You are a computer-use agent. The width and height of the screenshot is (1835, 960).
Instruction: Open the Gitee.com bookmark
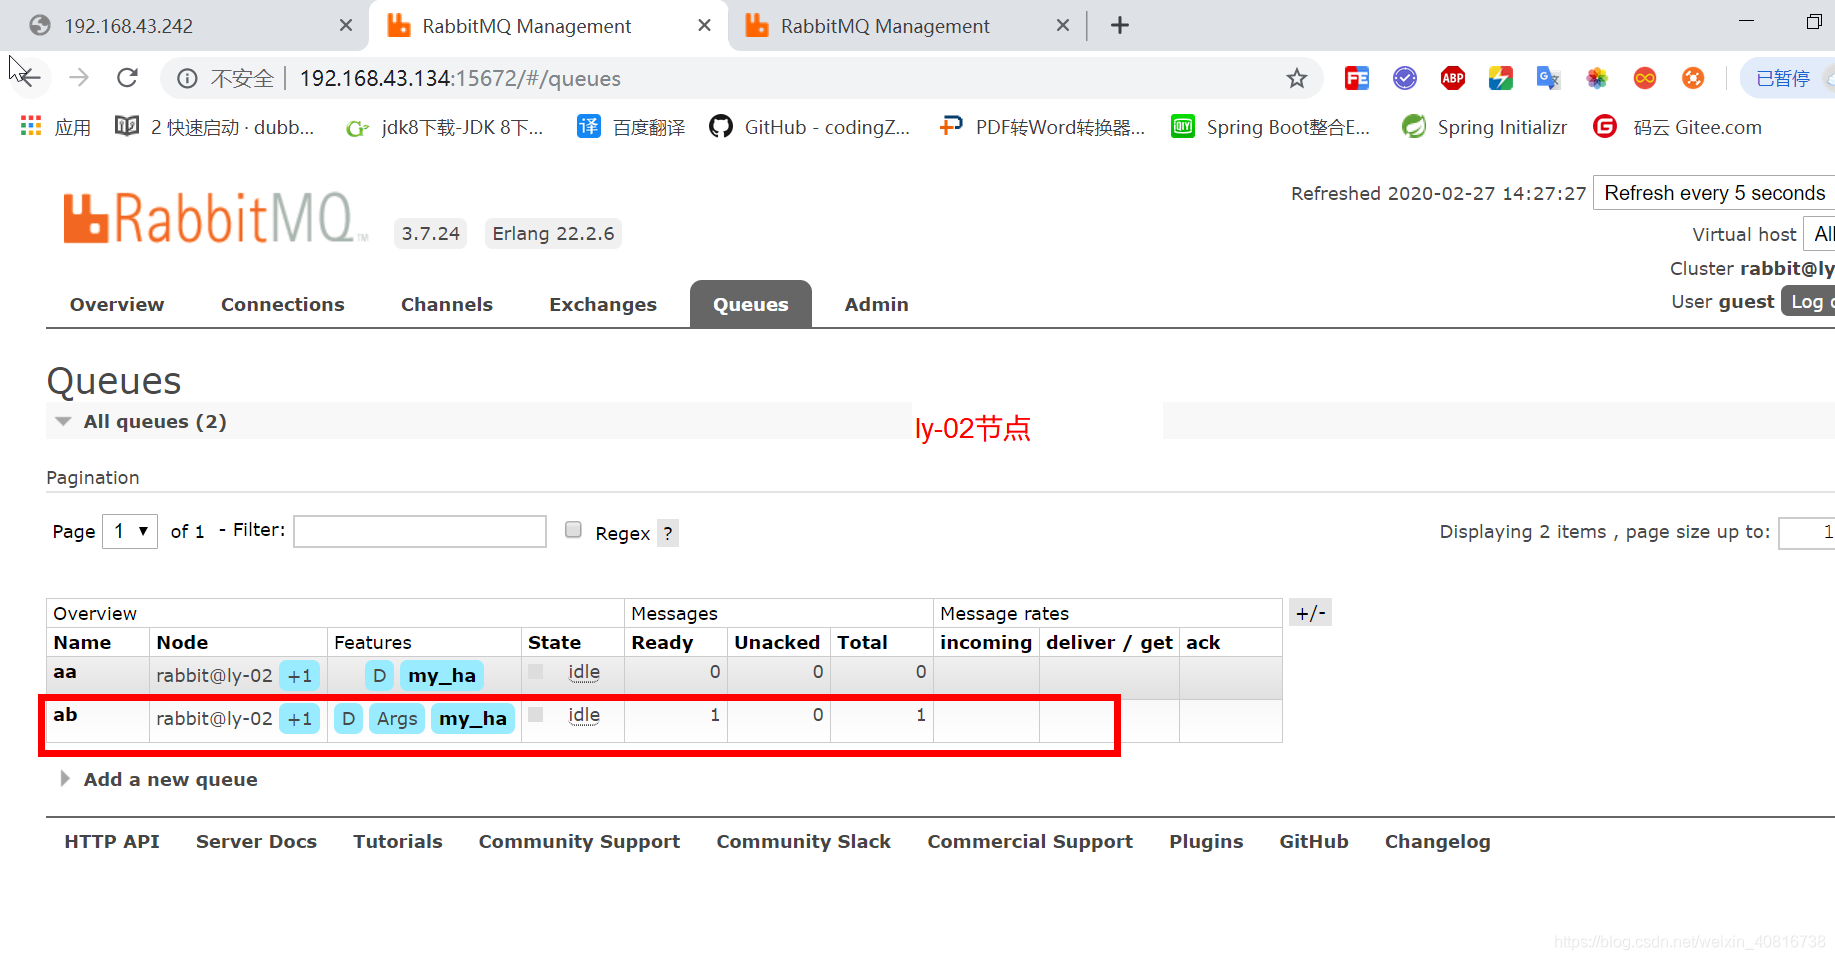(x=1678, y=127)
